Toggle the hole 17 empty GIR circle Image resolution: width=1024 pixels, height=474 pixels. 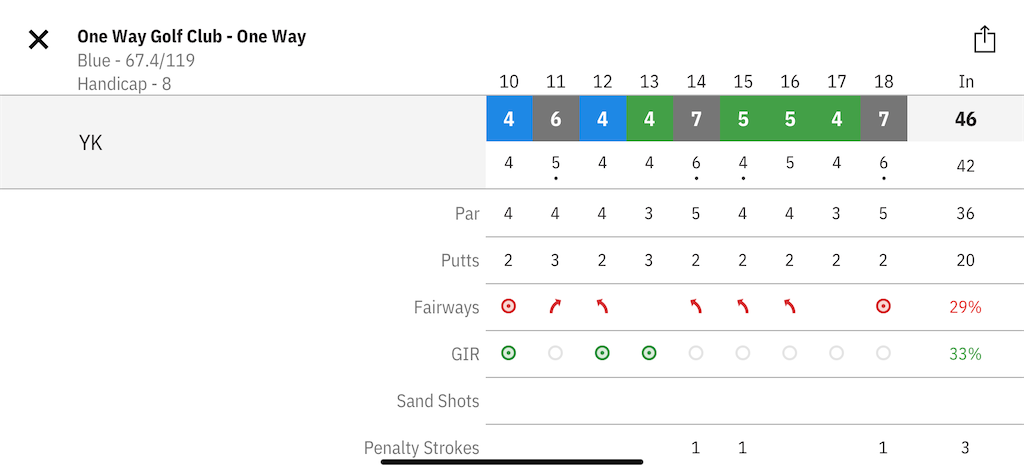point(837,353)
